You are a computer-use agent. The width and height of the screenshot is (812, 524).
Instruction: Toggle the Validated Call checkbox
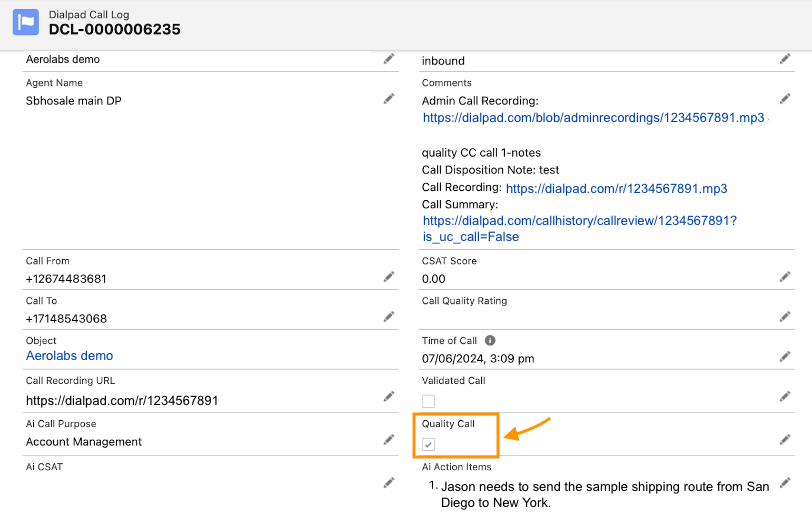(428, 401)
